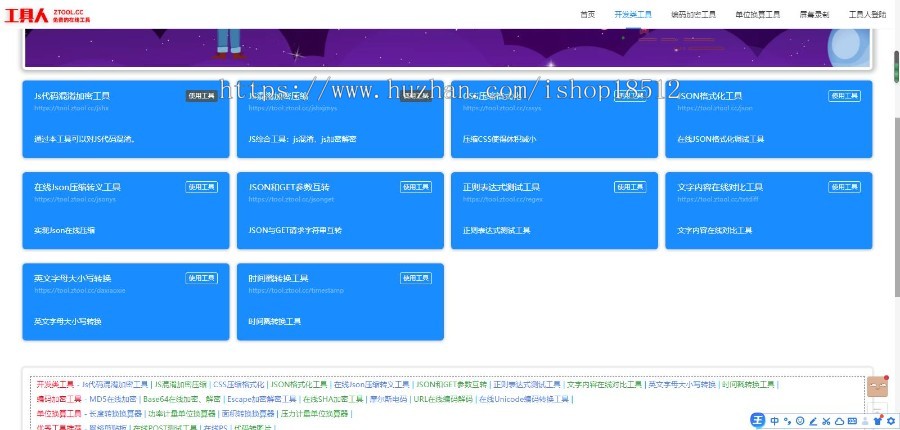Screen dimensions: 900x430
Task: Click the card description 压缩CSS使得体积减小
Action: tap(499, 139)
